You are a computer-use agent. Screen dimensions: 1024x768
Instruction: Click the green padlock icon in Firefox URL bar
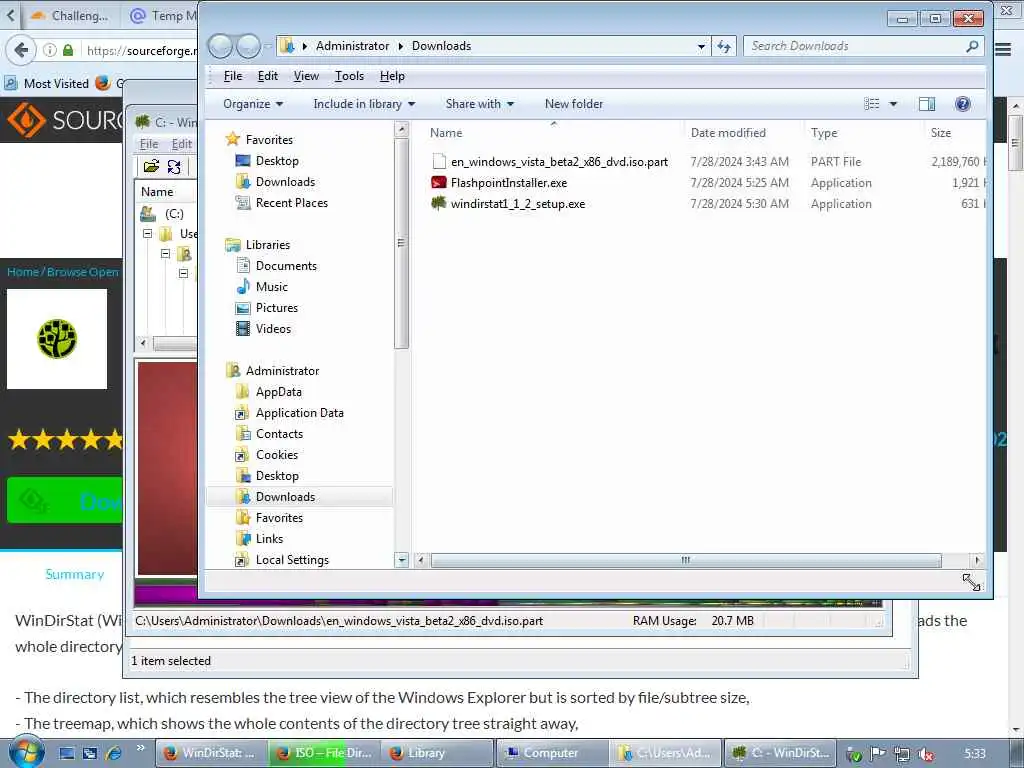tap(68, 50)
